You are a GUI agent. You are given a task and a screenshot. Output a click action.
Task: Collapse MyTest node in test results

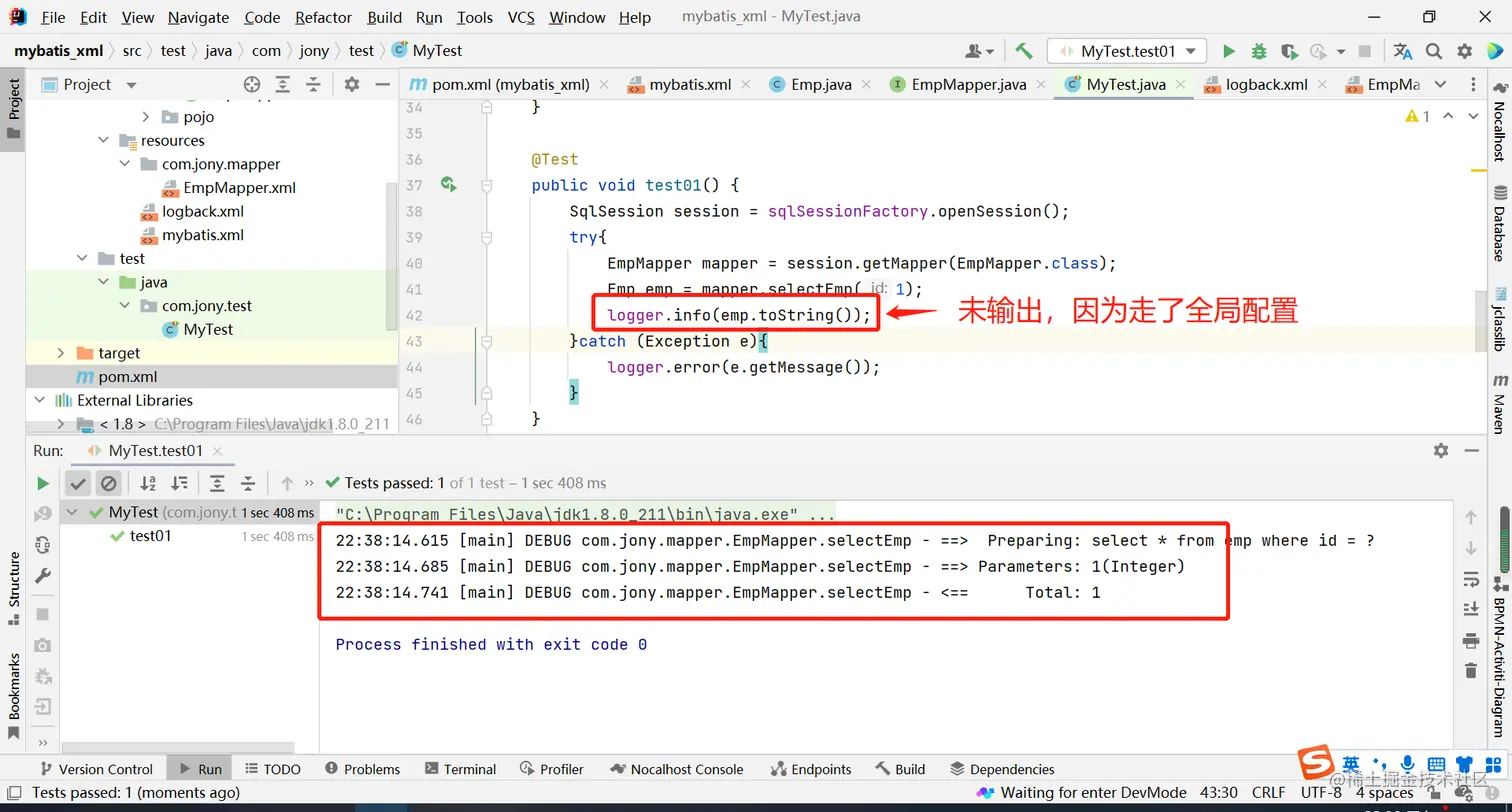click(x=72, y=512)
